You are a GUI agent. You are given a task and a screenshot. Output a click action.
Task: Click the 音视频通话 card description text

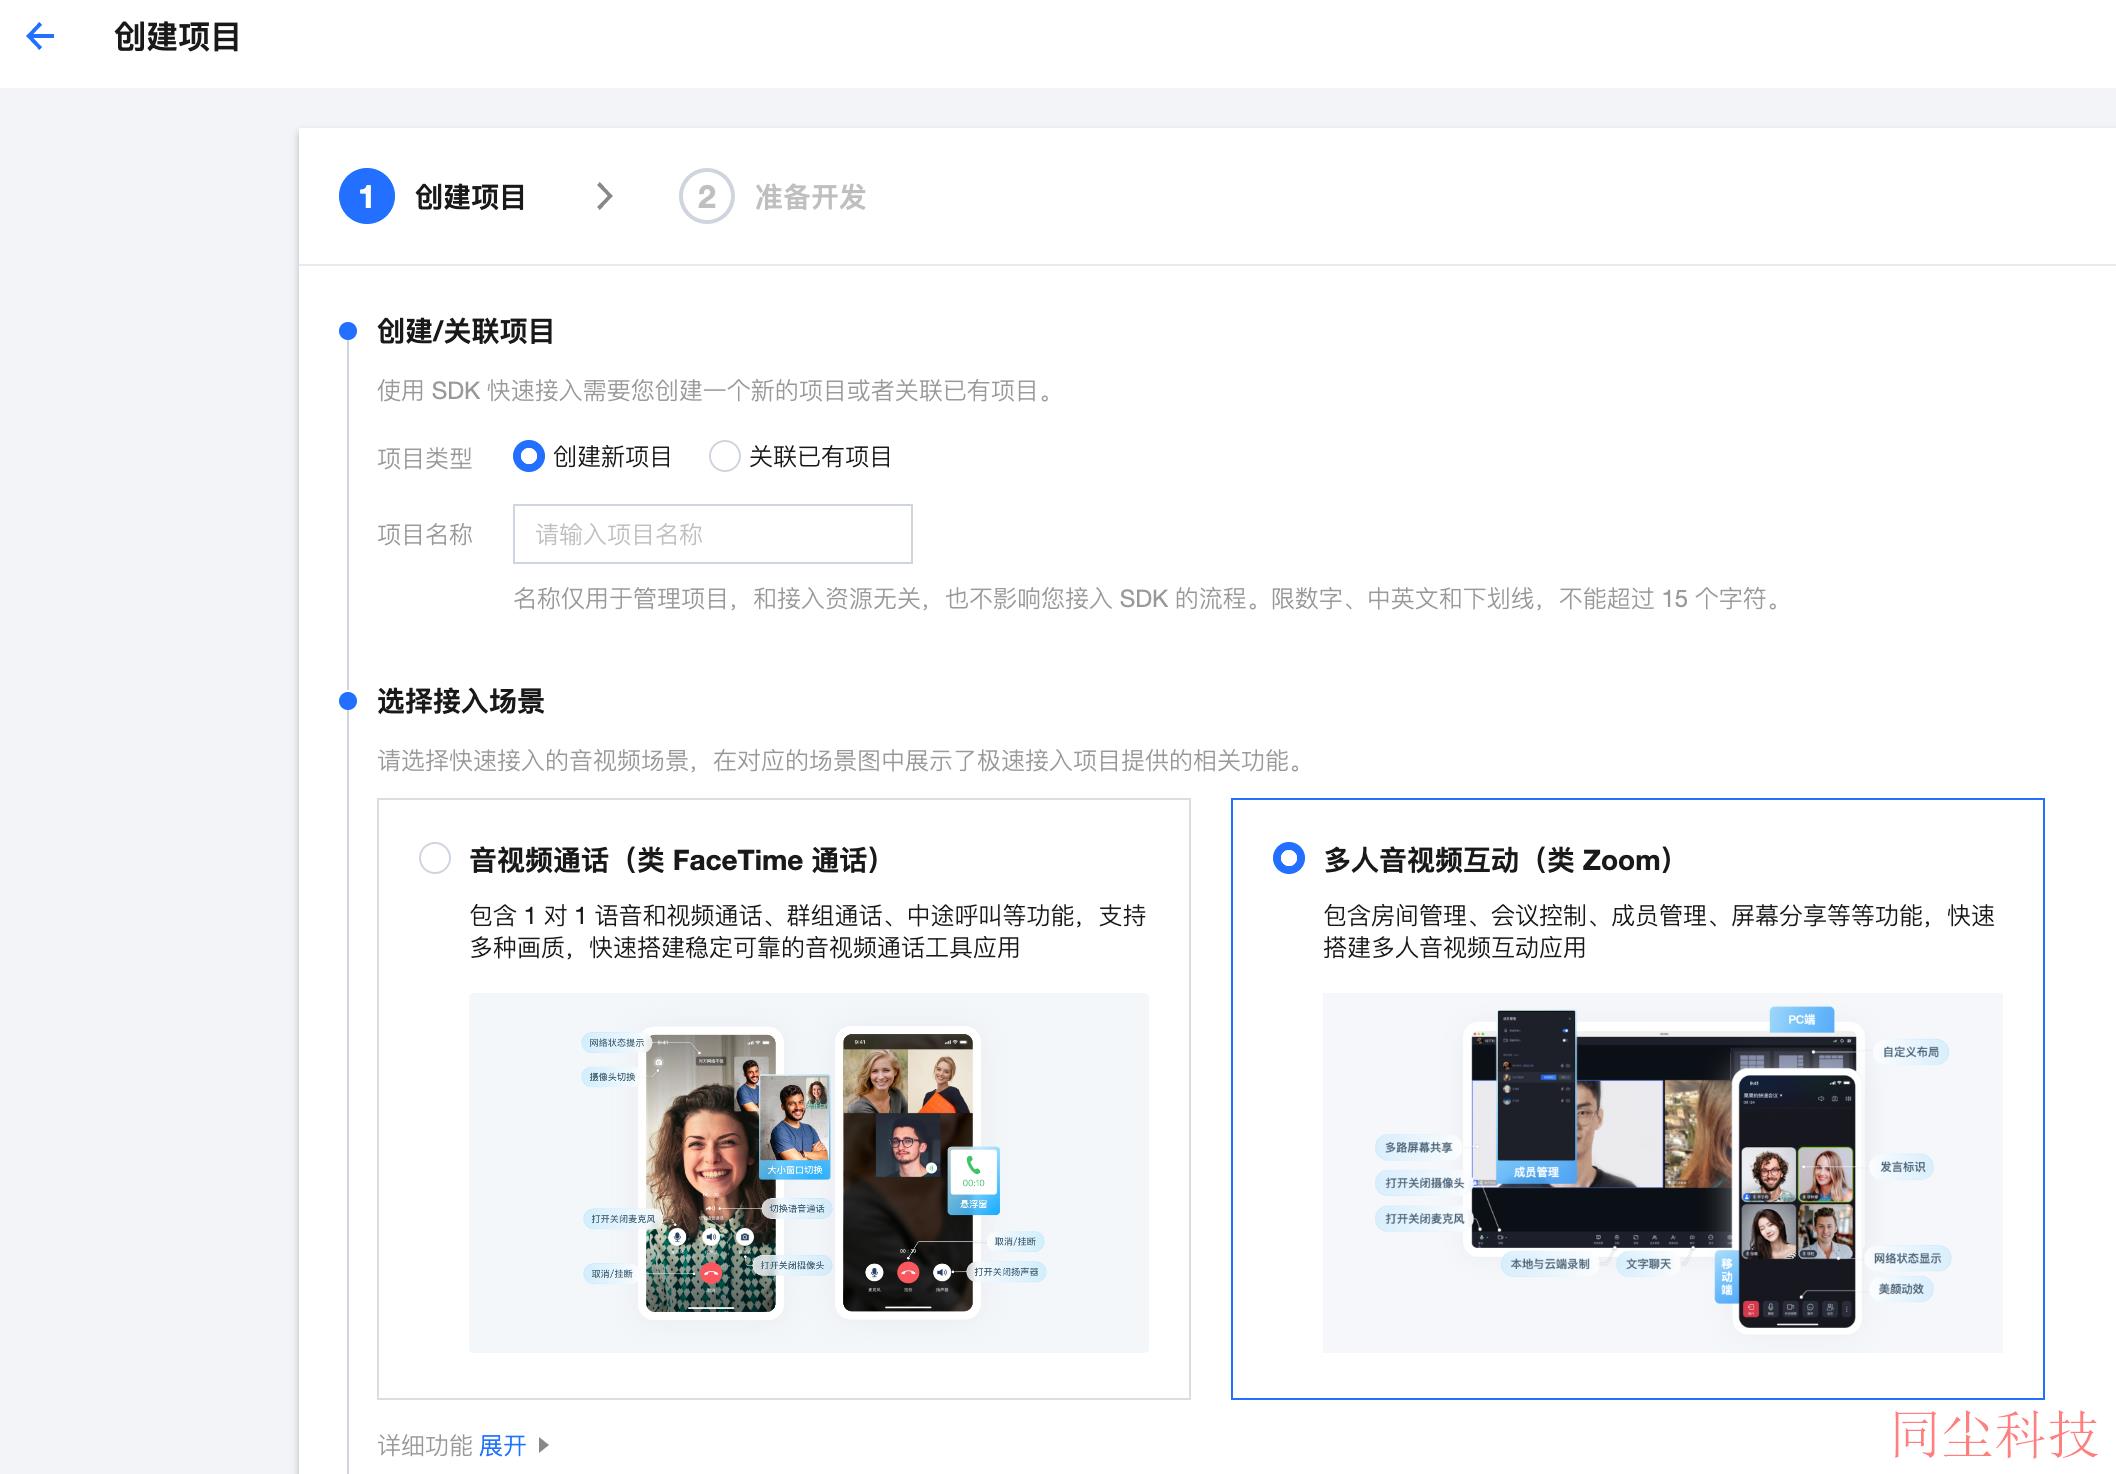808,931
